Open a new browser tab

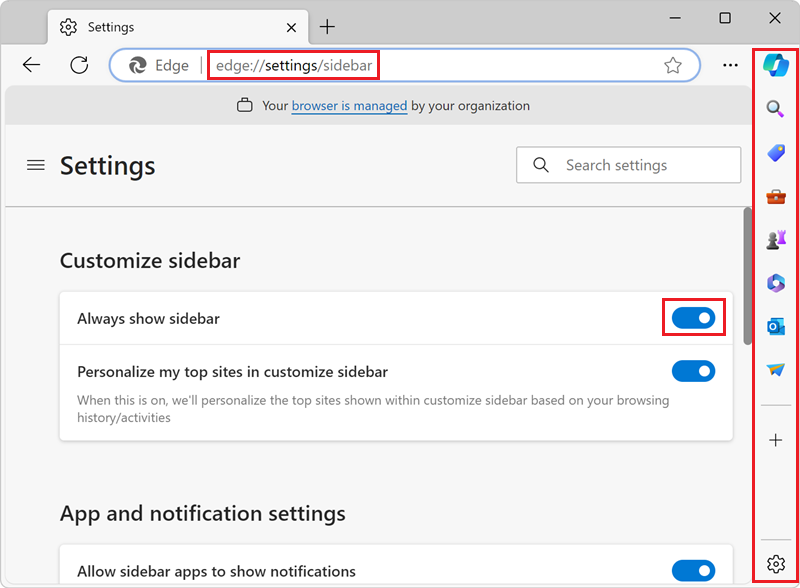(327, 27)
